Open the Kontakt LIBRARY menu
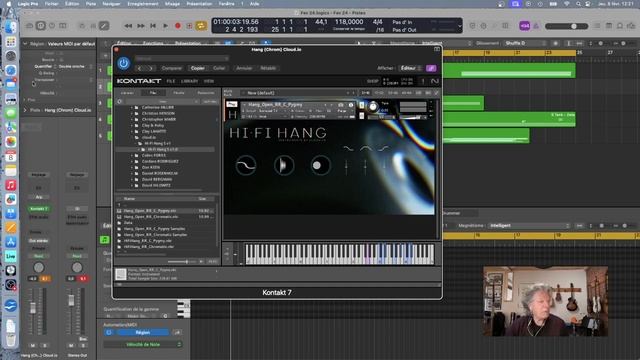 189,81
